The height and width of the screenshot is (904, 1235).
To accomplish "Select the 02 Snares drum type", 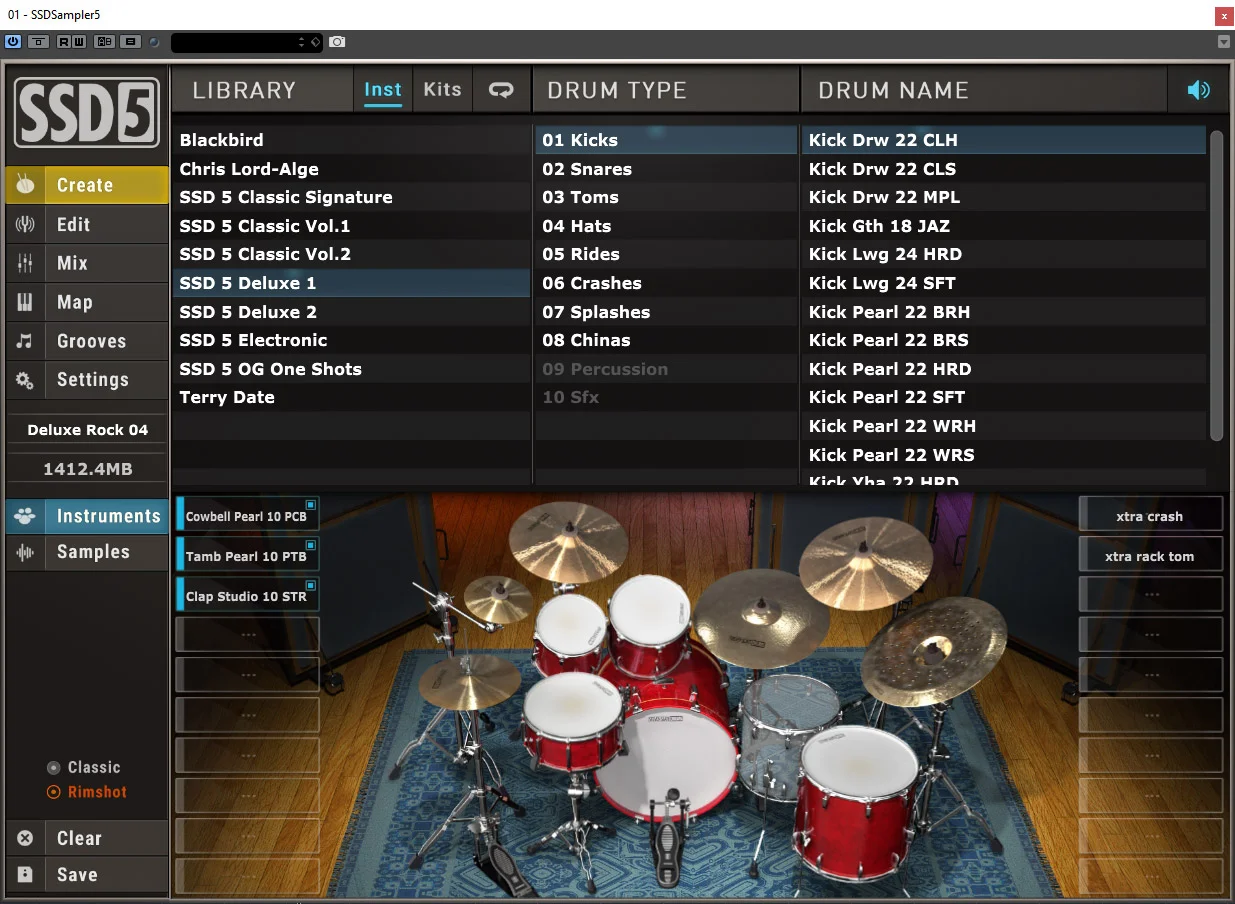I will (x=666, y=169).
